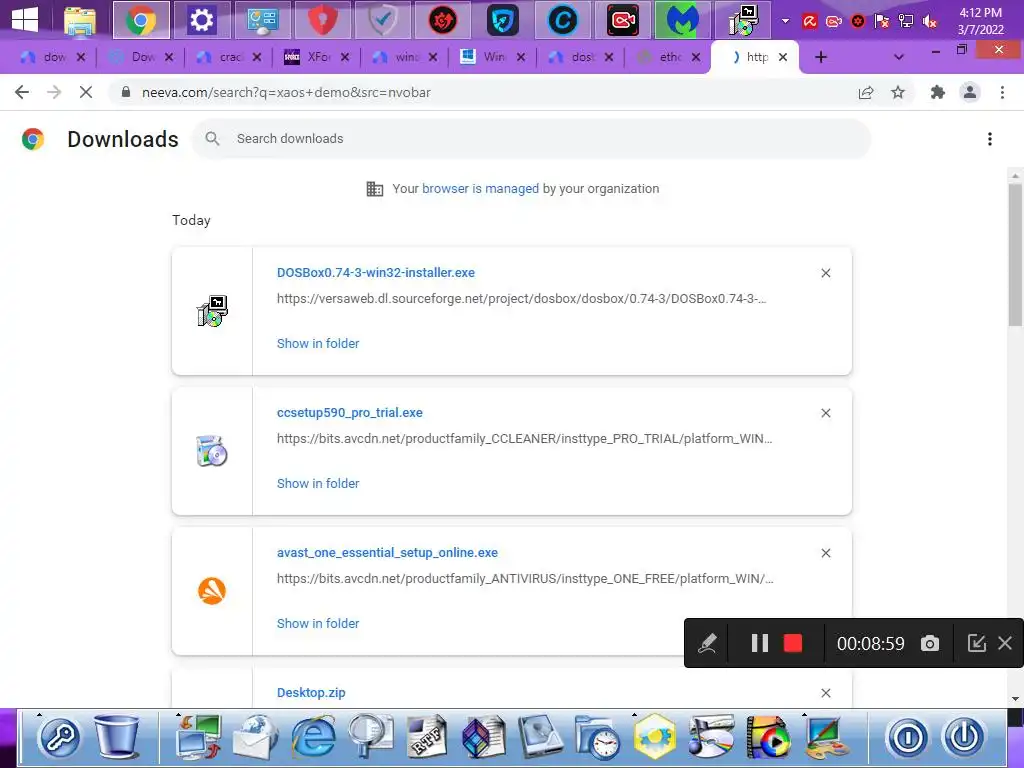Open a new browser tab
The height and width of the screenshot is (768, 1024).
coord(821,57)
